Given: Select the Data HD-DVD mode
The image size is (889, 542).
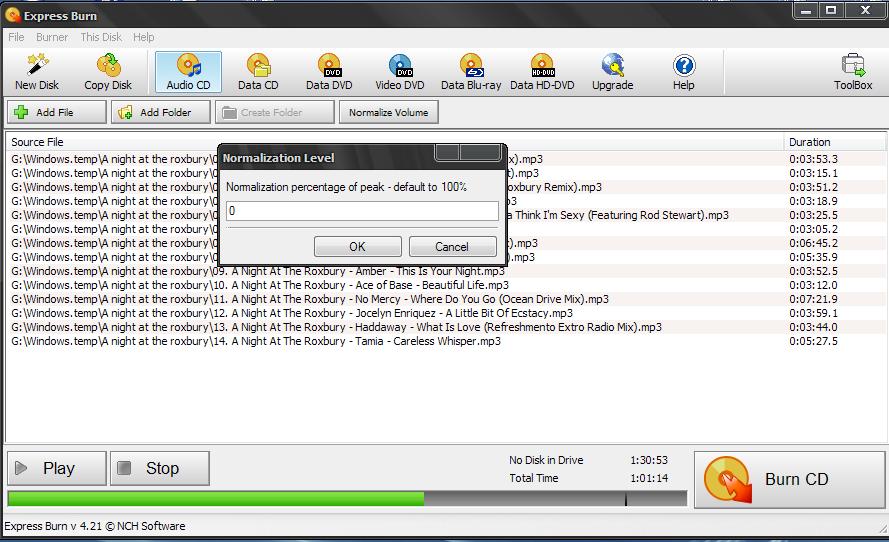Looking at the screenshot, I should 542,72.
